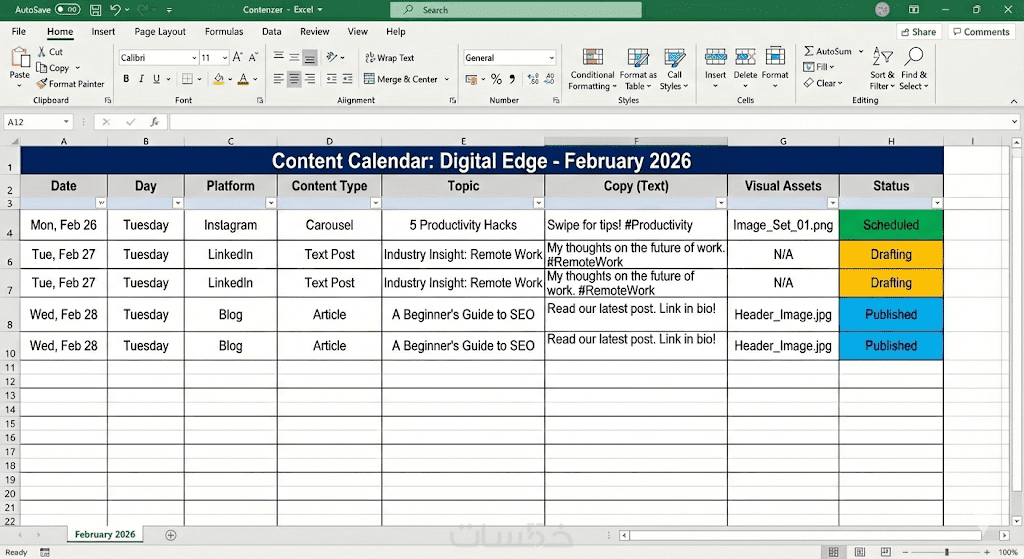Switch to Page Layout view icon
Image resolution: width=1024 pixels, height=559 pixels.
859,552
